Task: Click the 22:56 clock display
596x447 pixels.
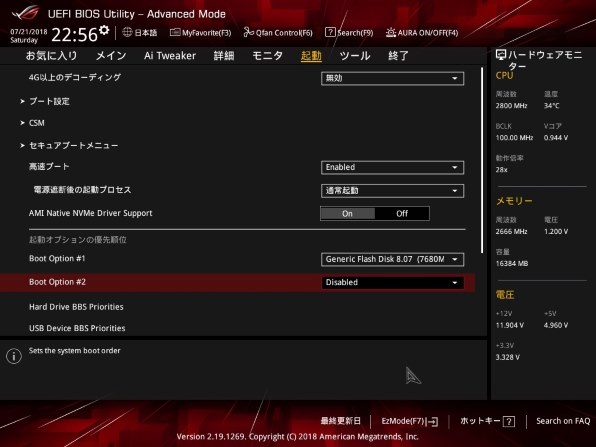Action: click(74, 35)
